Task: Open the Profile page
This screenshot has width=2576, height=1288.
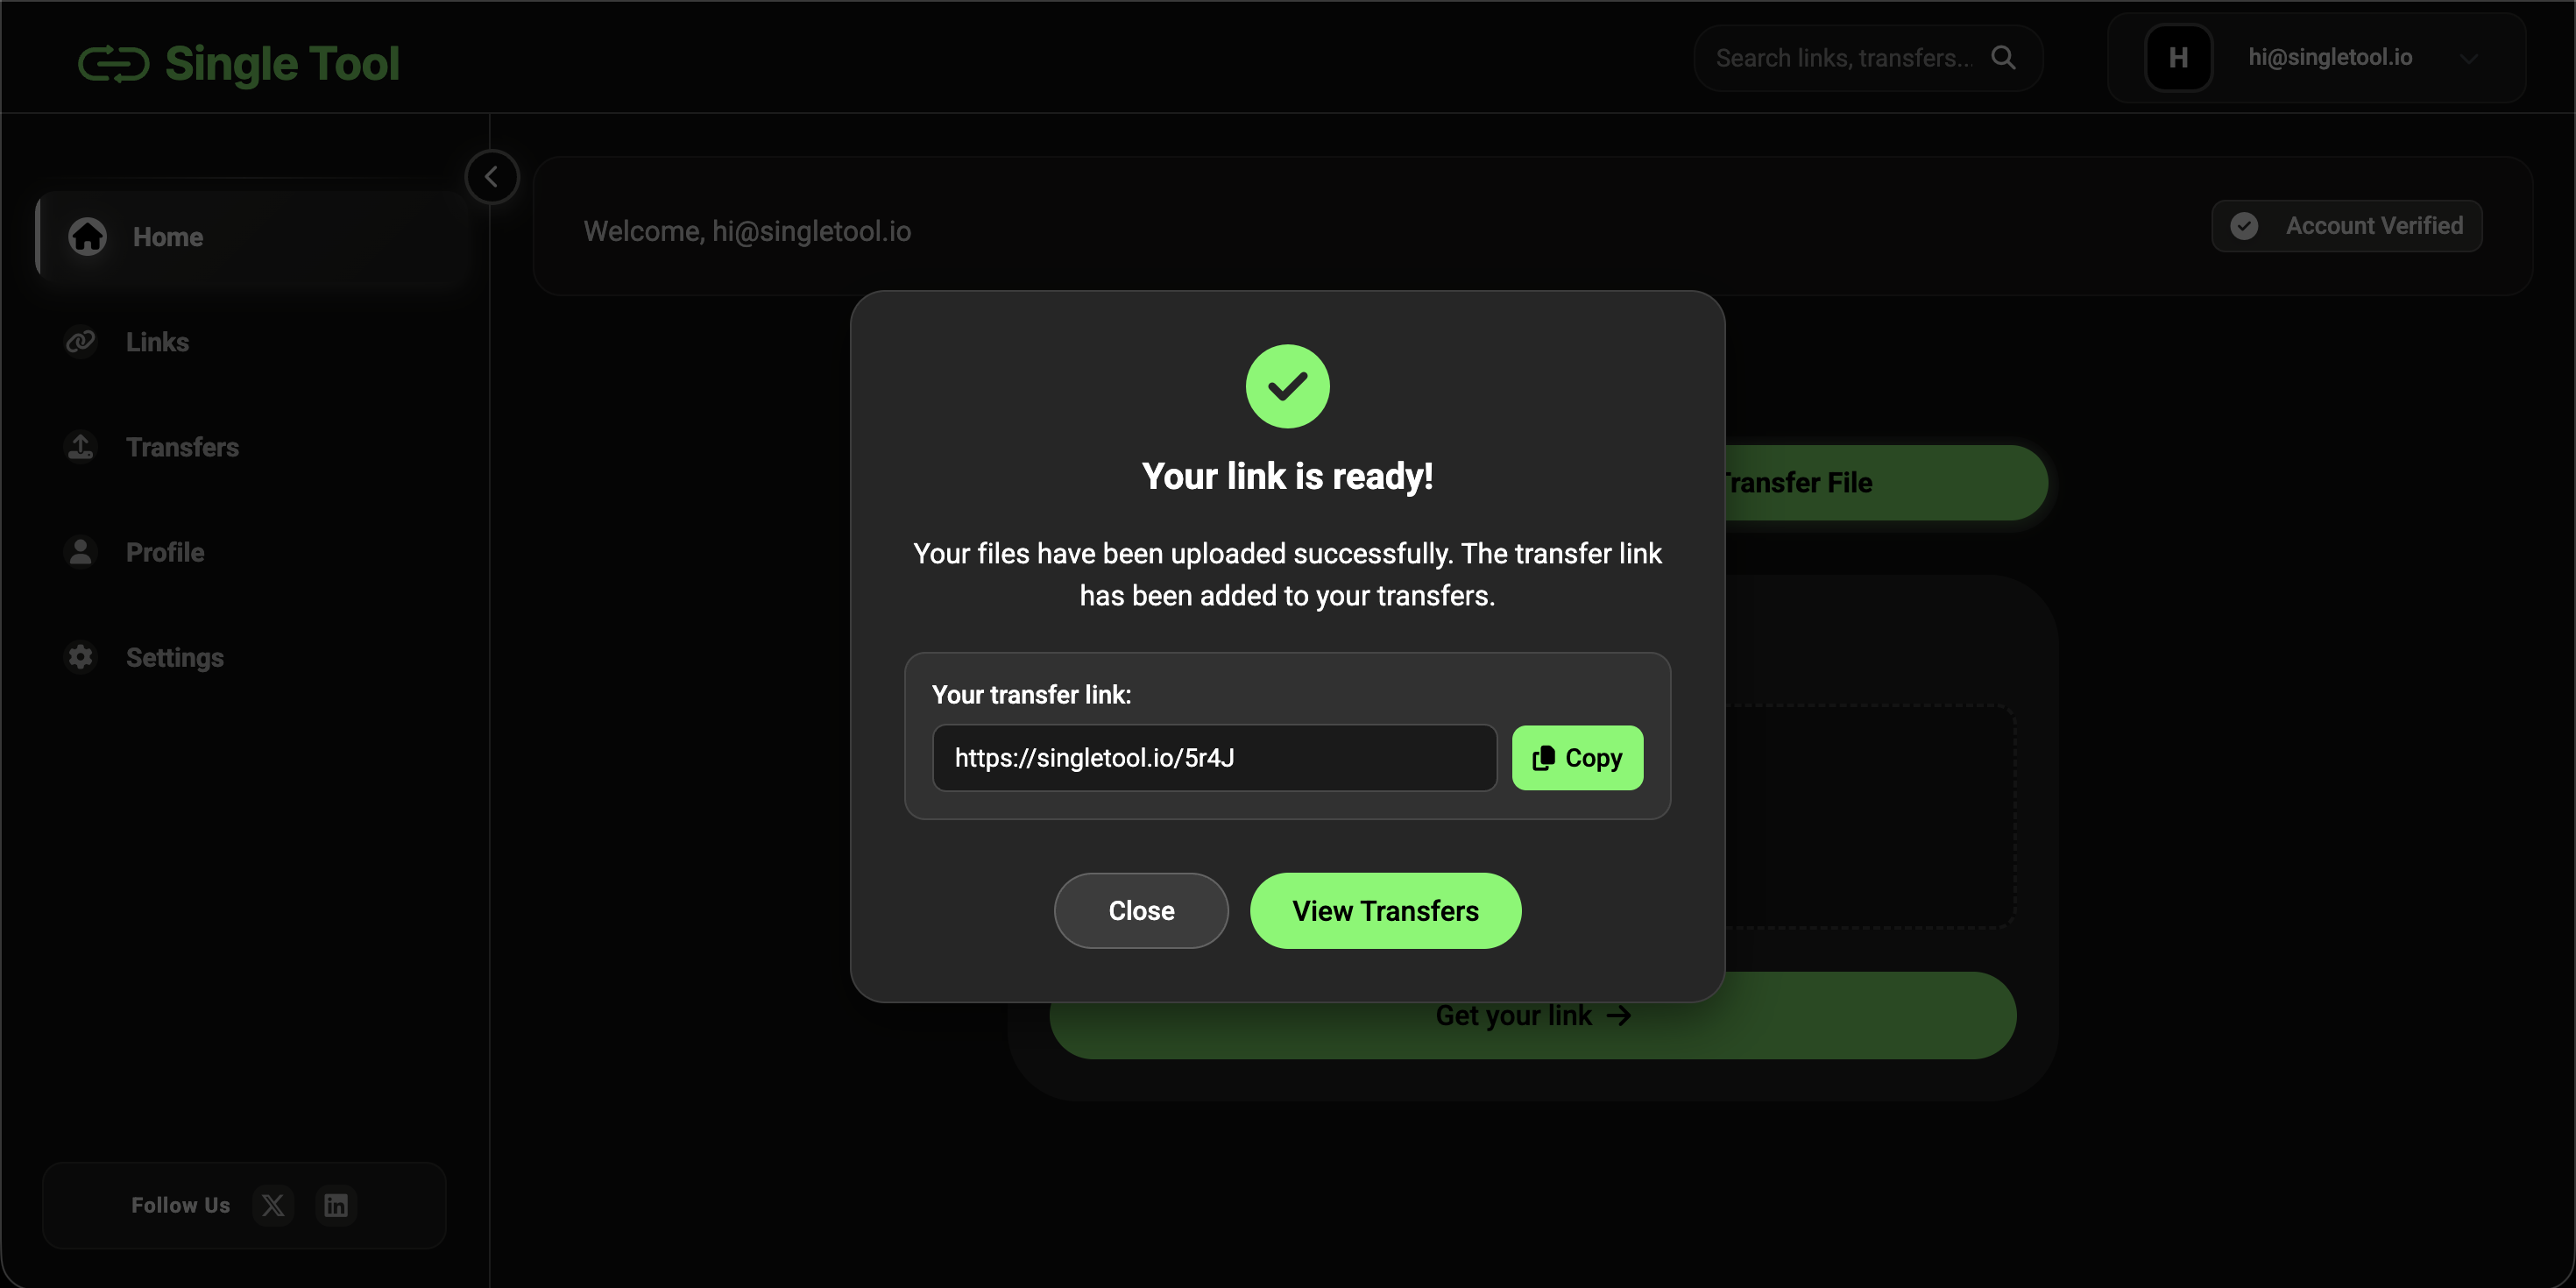Action: pyautogui.click(x=164, y=552)
